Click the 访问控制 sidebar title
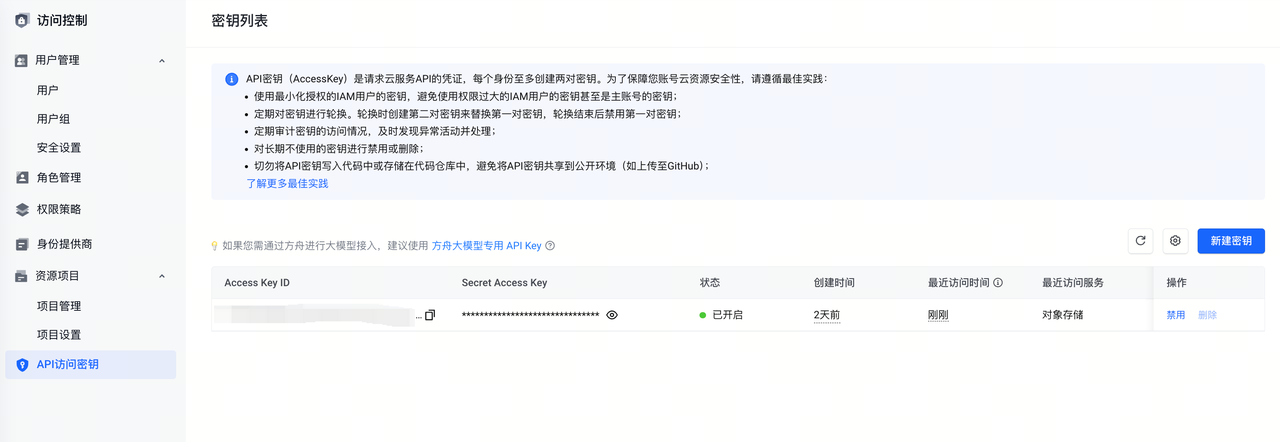 click(x=62, y=20)
